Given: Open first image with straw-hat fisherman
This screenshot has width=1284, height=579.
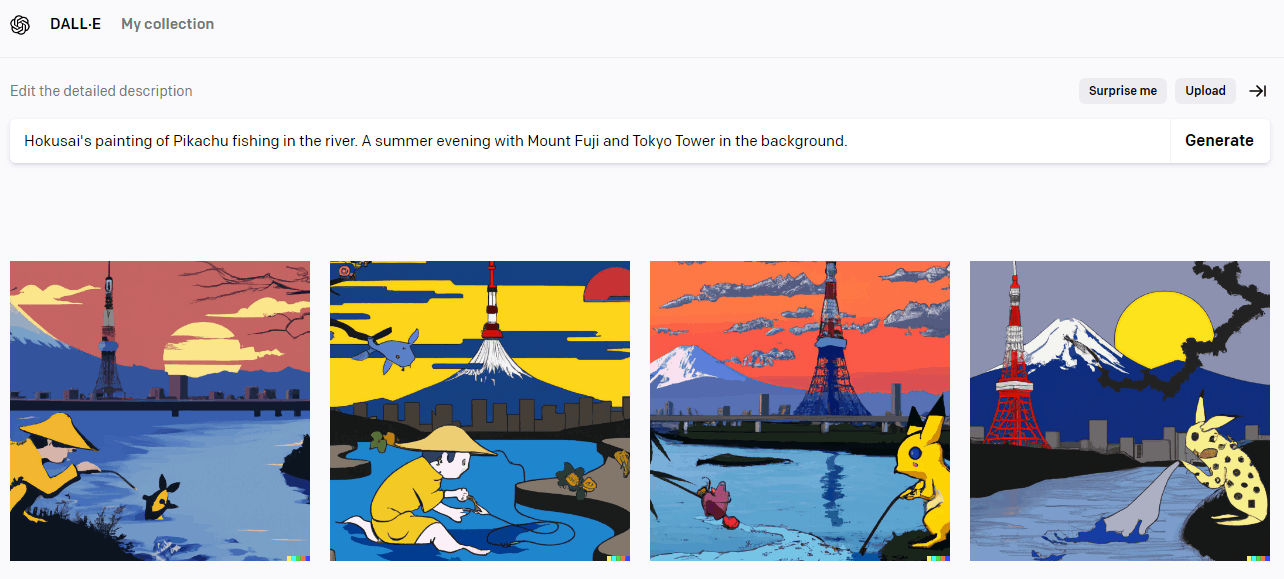Looking at the screenshot, I should pos(160,411).
